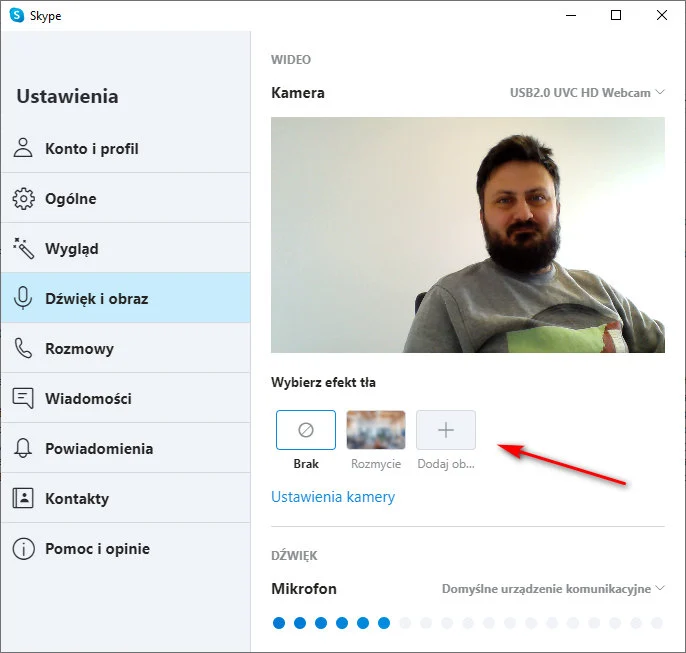Viewport: 686px width, 653px height.
Task: Click the Konto i profil person icon
Action: pos(23,149)
